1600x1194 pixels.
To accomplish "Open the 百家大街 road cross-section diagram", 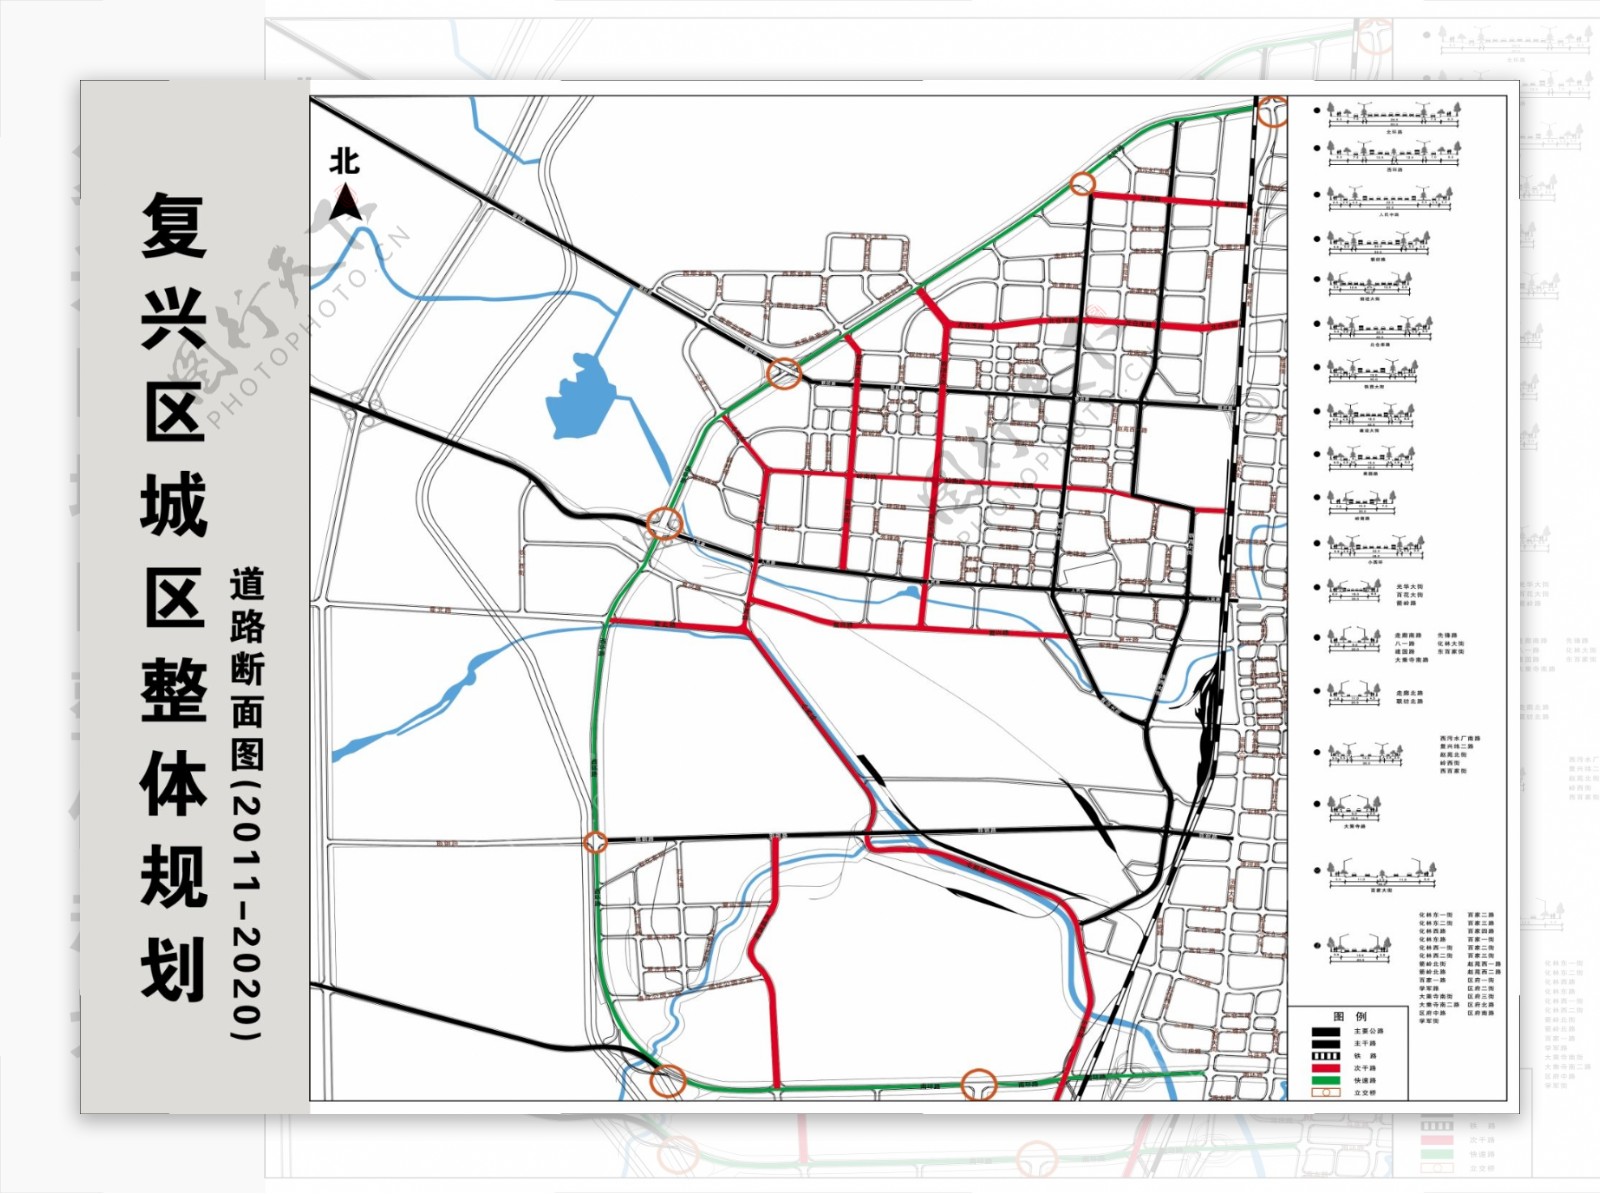I will [1382, 875].
